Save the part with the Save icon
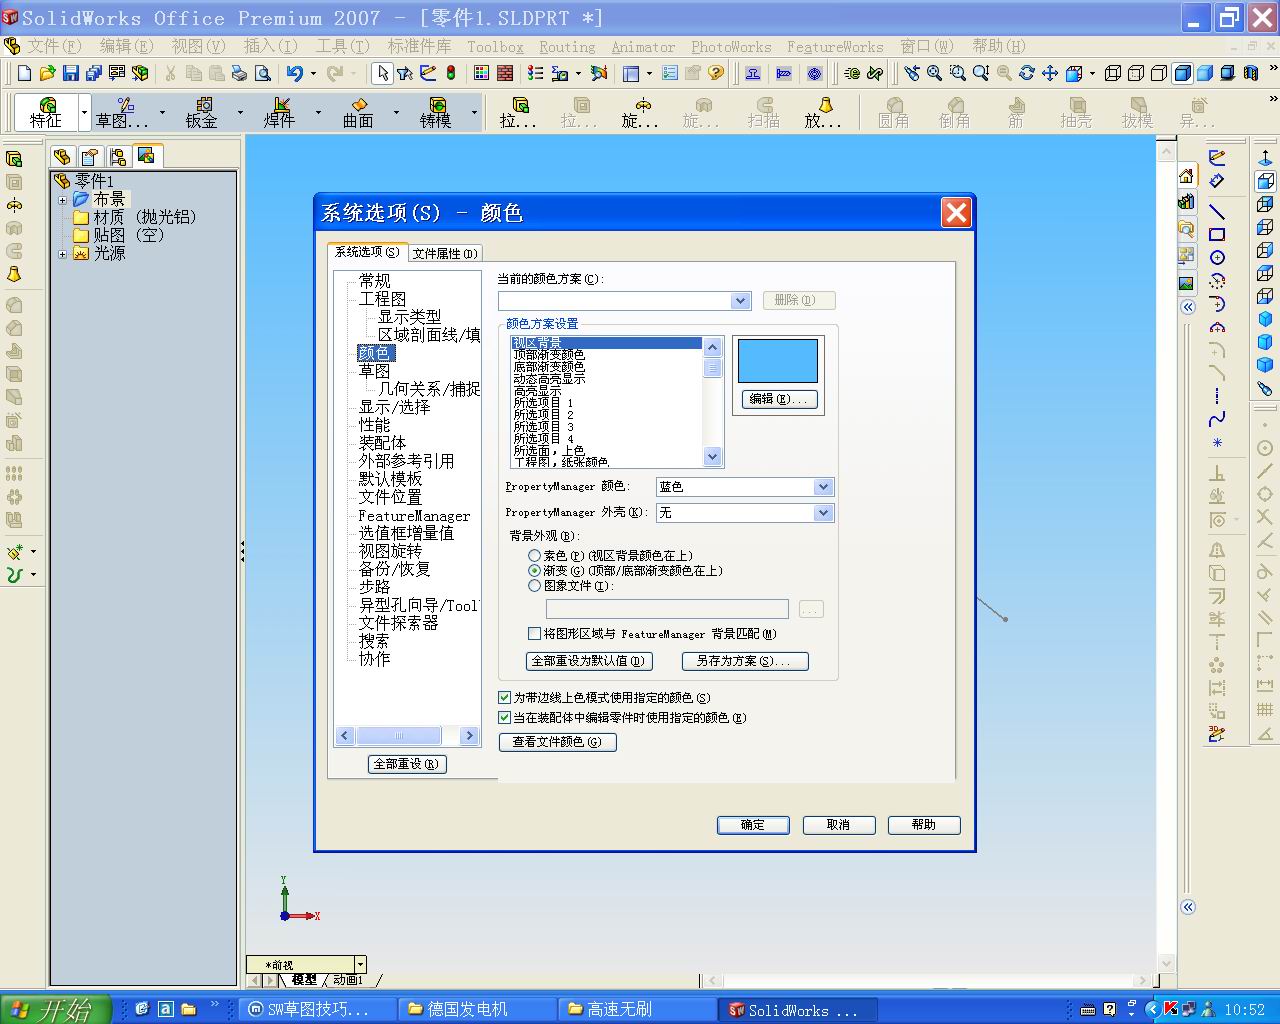 coord(70,73)
